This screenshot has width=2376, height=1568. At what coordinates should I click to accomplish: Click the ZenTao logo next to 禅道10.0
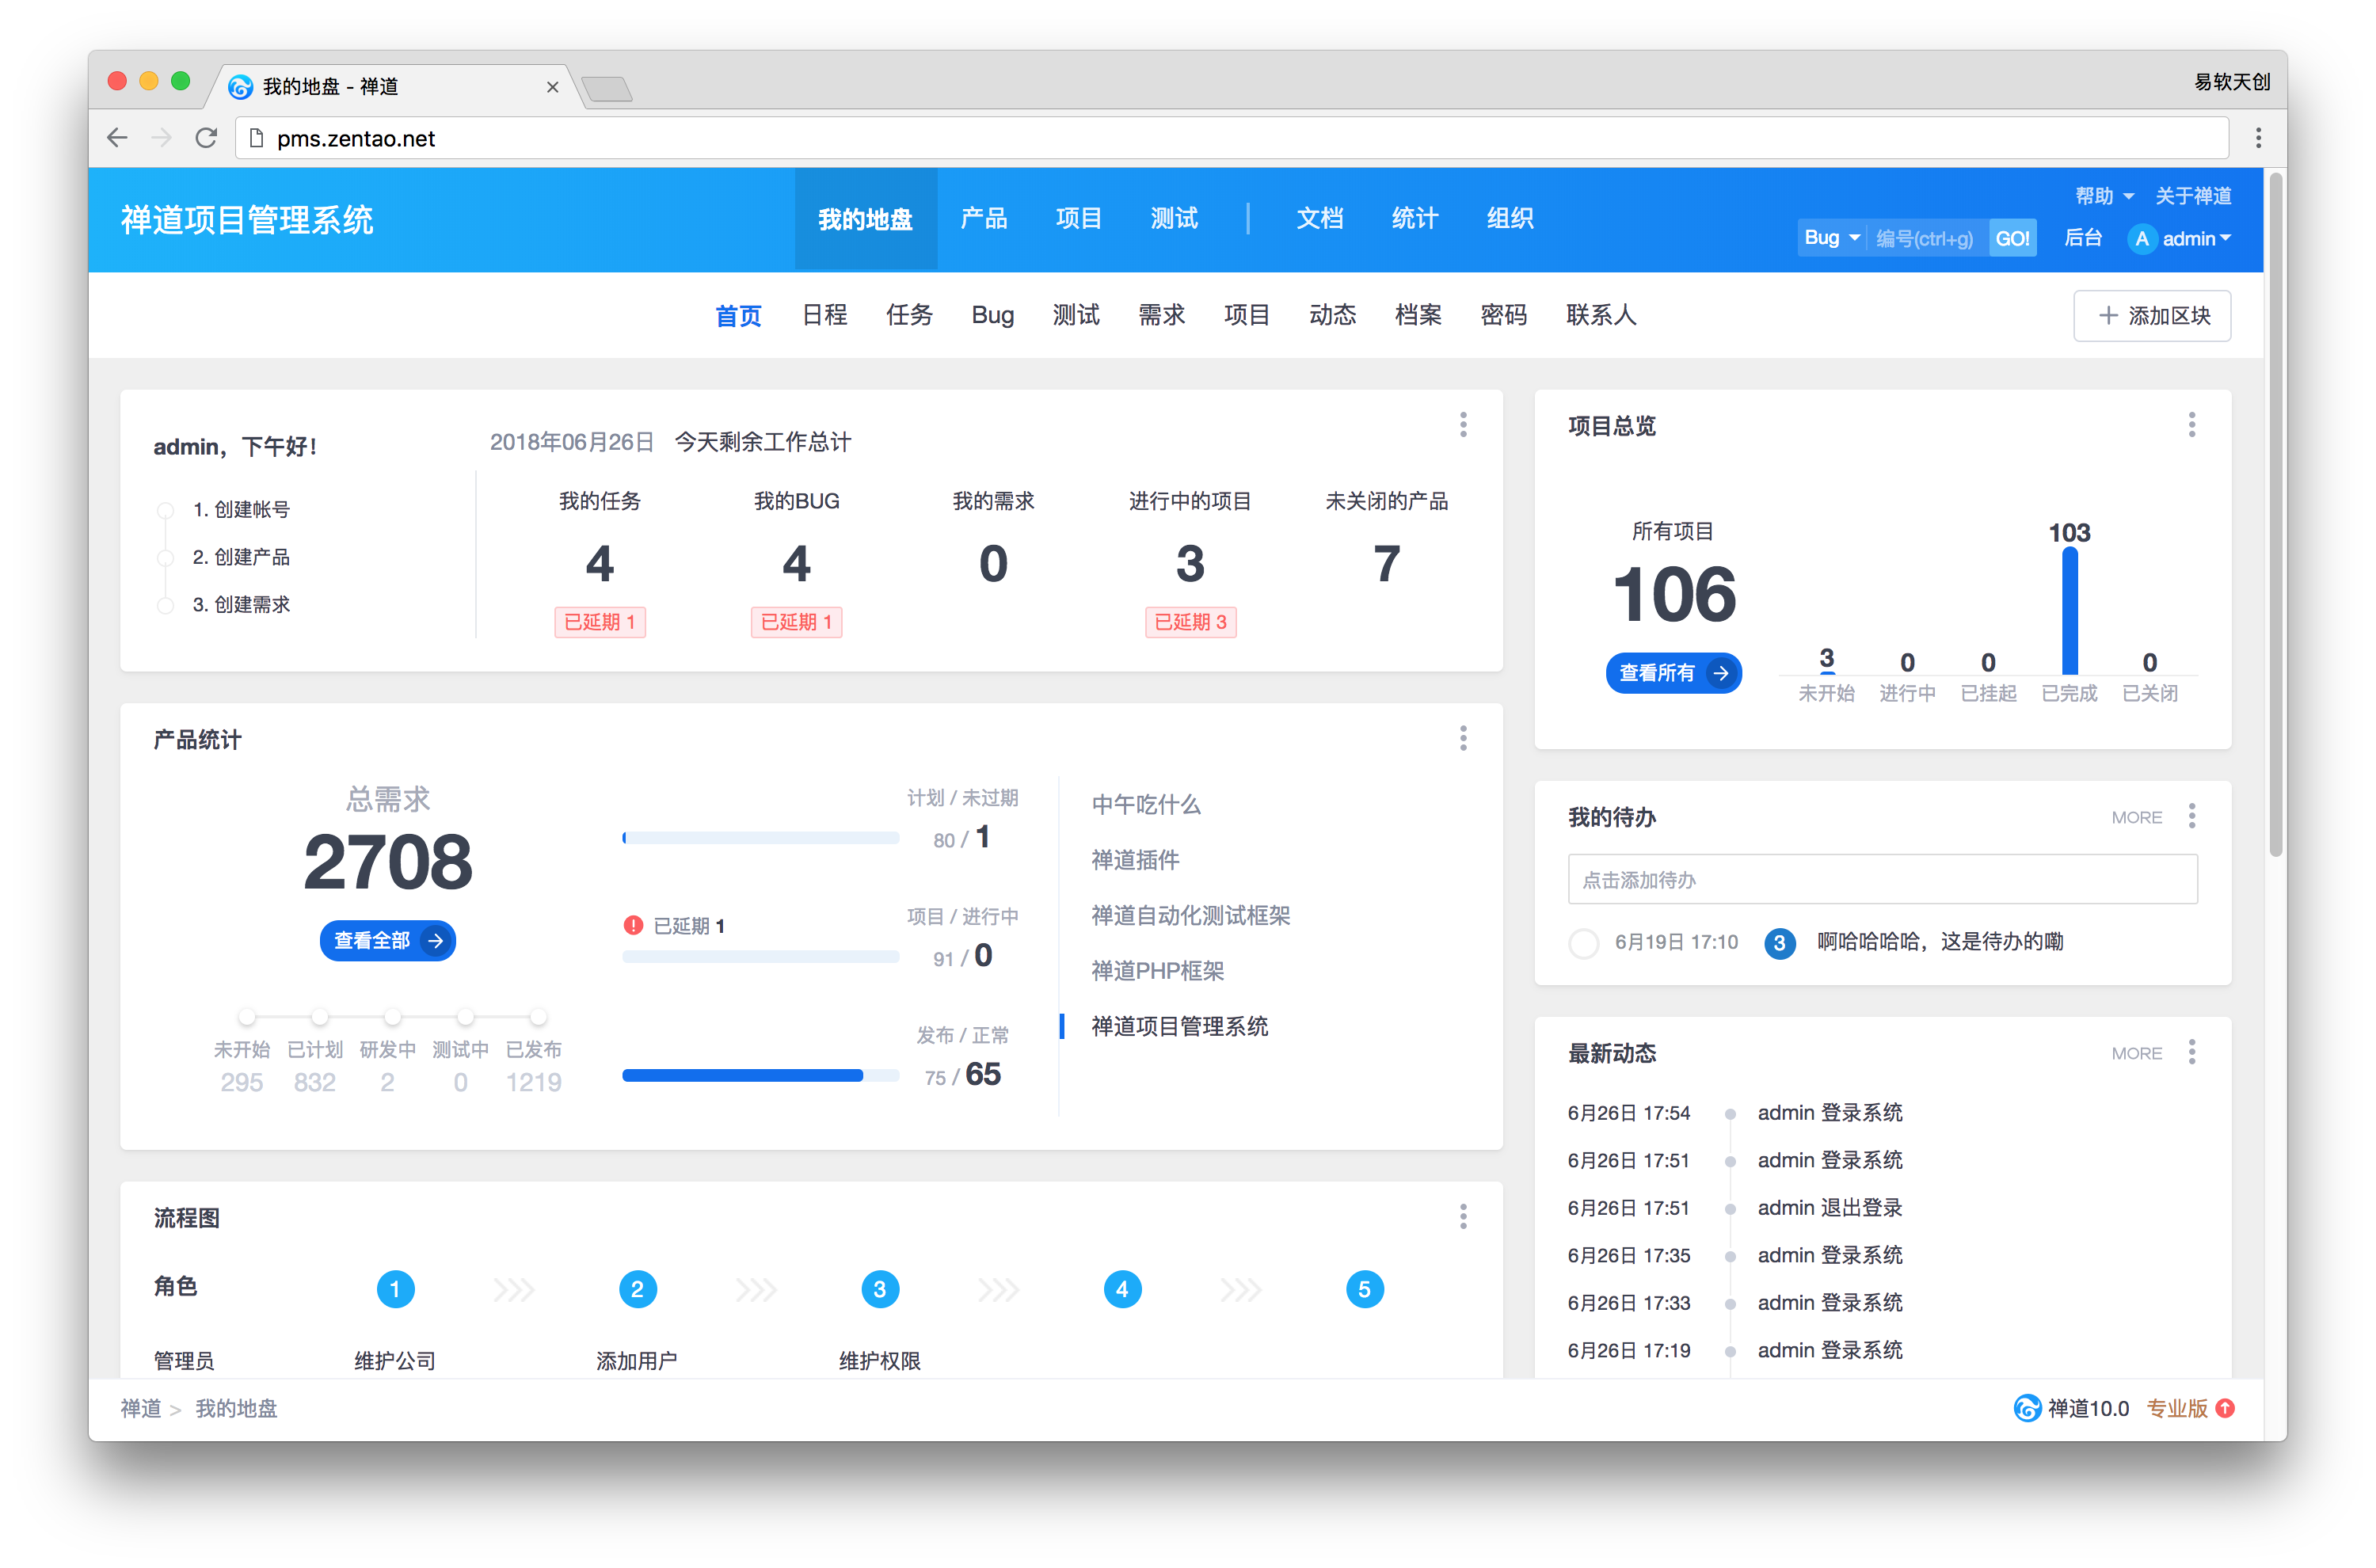tap(2027, 1408)
